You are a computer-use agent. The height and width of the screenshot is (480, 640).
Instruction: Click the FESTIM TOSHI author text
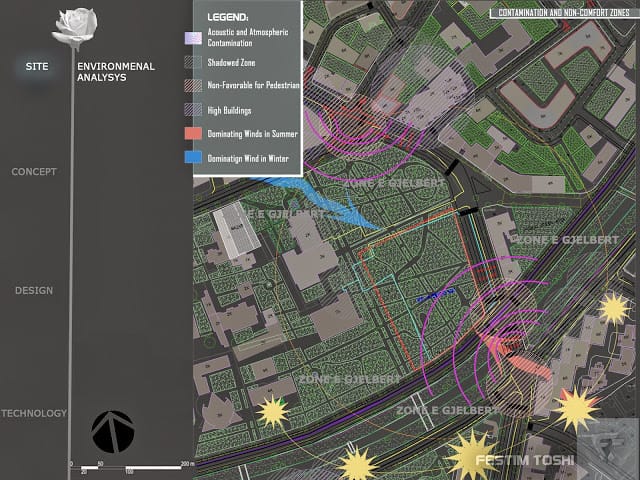tap(525, 460)
